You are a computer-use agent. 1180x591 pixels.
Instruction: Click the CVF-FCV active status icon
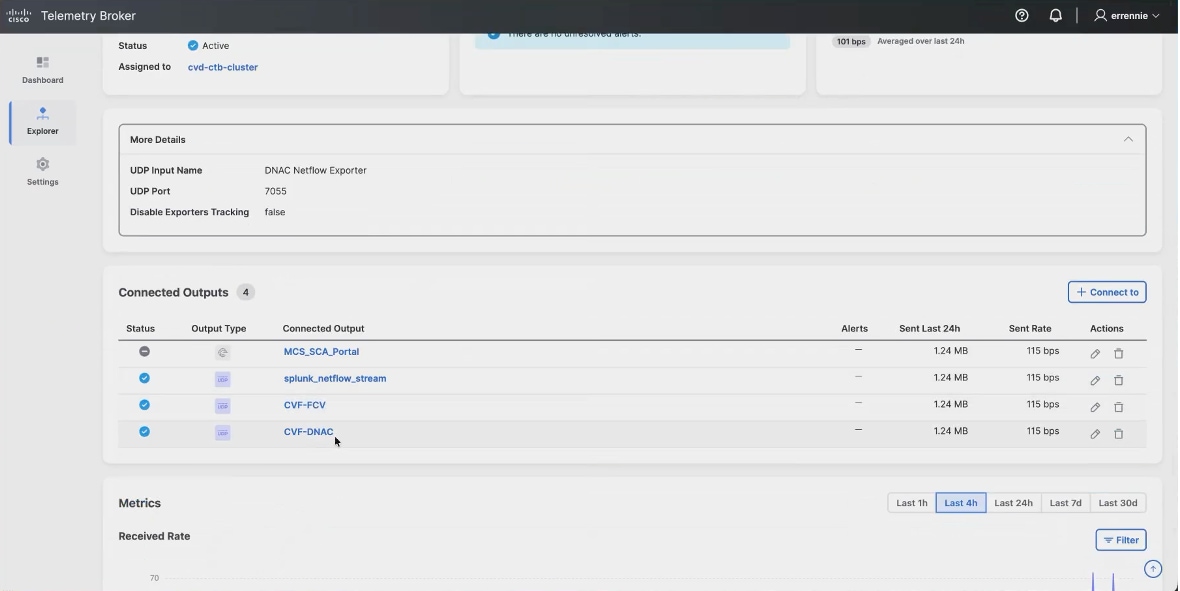144,405
